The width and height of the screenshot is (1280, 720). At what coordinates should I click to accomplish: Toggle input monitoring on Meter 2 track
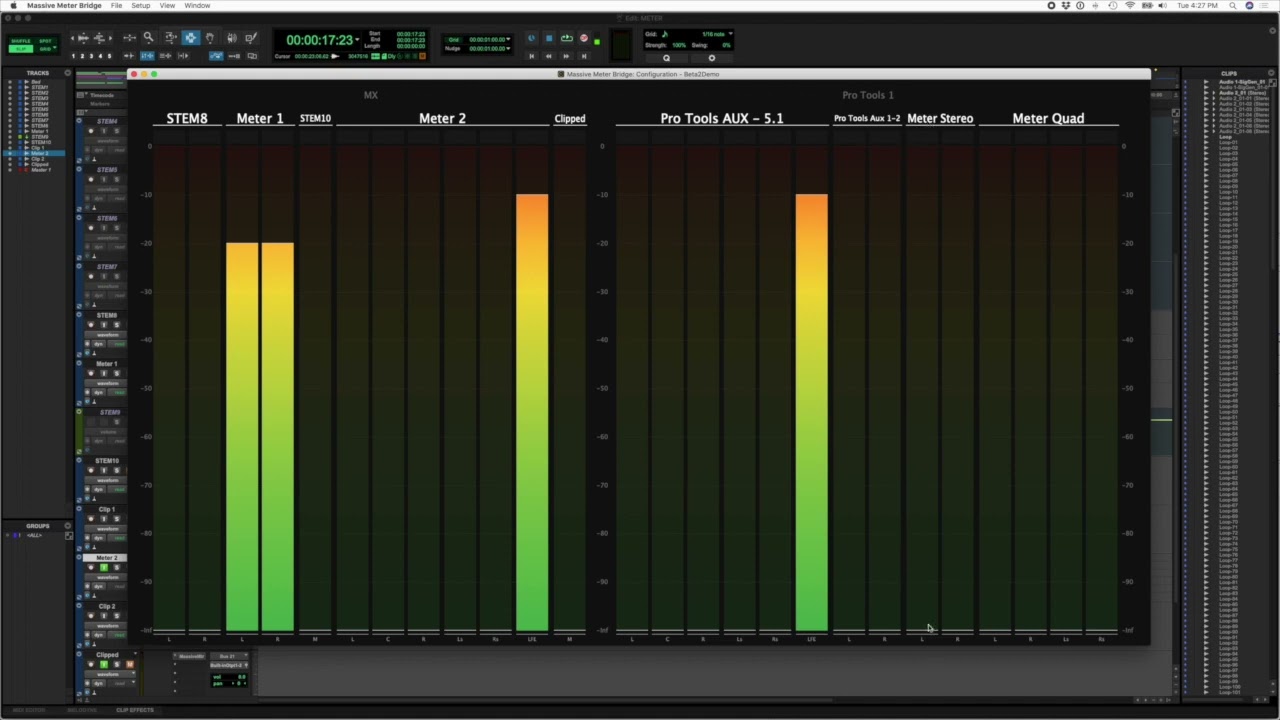(x=104, y=567)
